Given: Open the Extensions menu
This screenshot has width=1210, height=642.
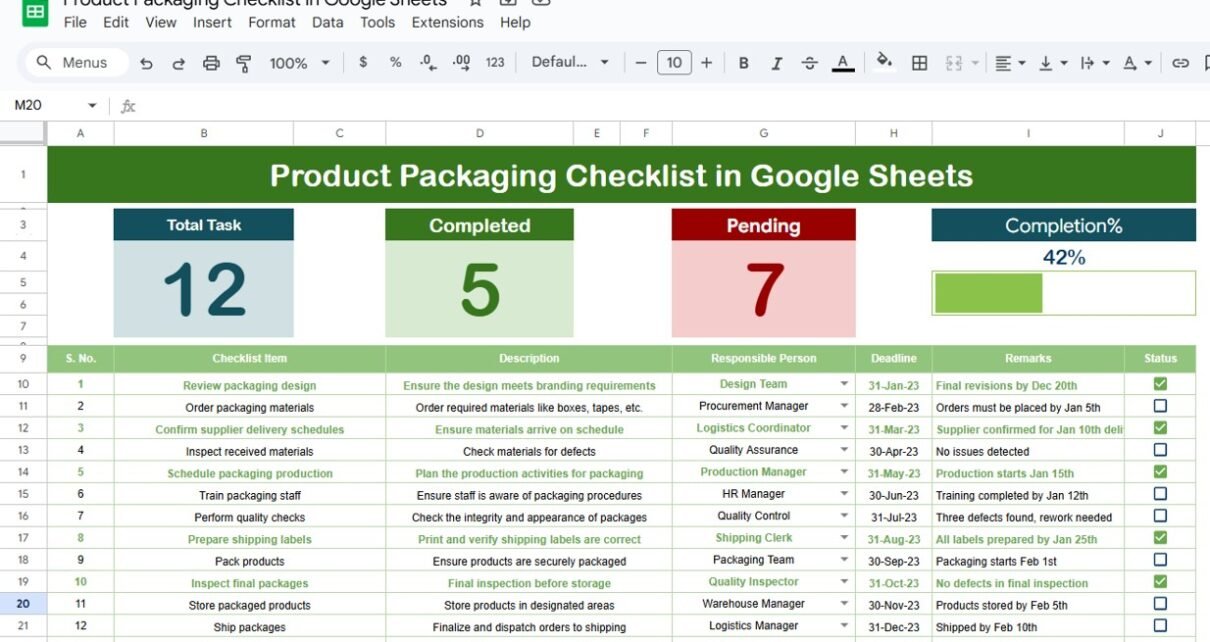Looking at the screenshot, I should click(x=447, y=22).
